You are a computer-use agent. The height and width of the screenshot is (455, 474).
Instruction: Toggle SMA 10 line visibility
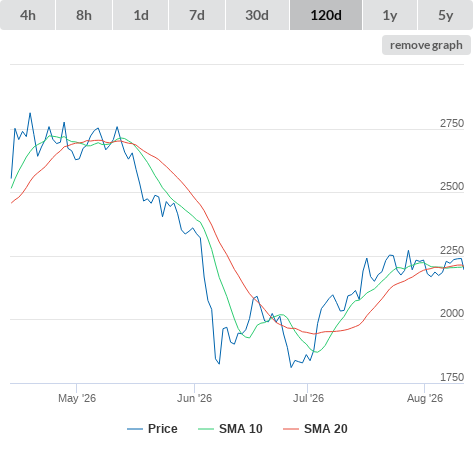[x=241, y=429]
